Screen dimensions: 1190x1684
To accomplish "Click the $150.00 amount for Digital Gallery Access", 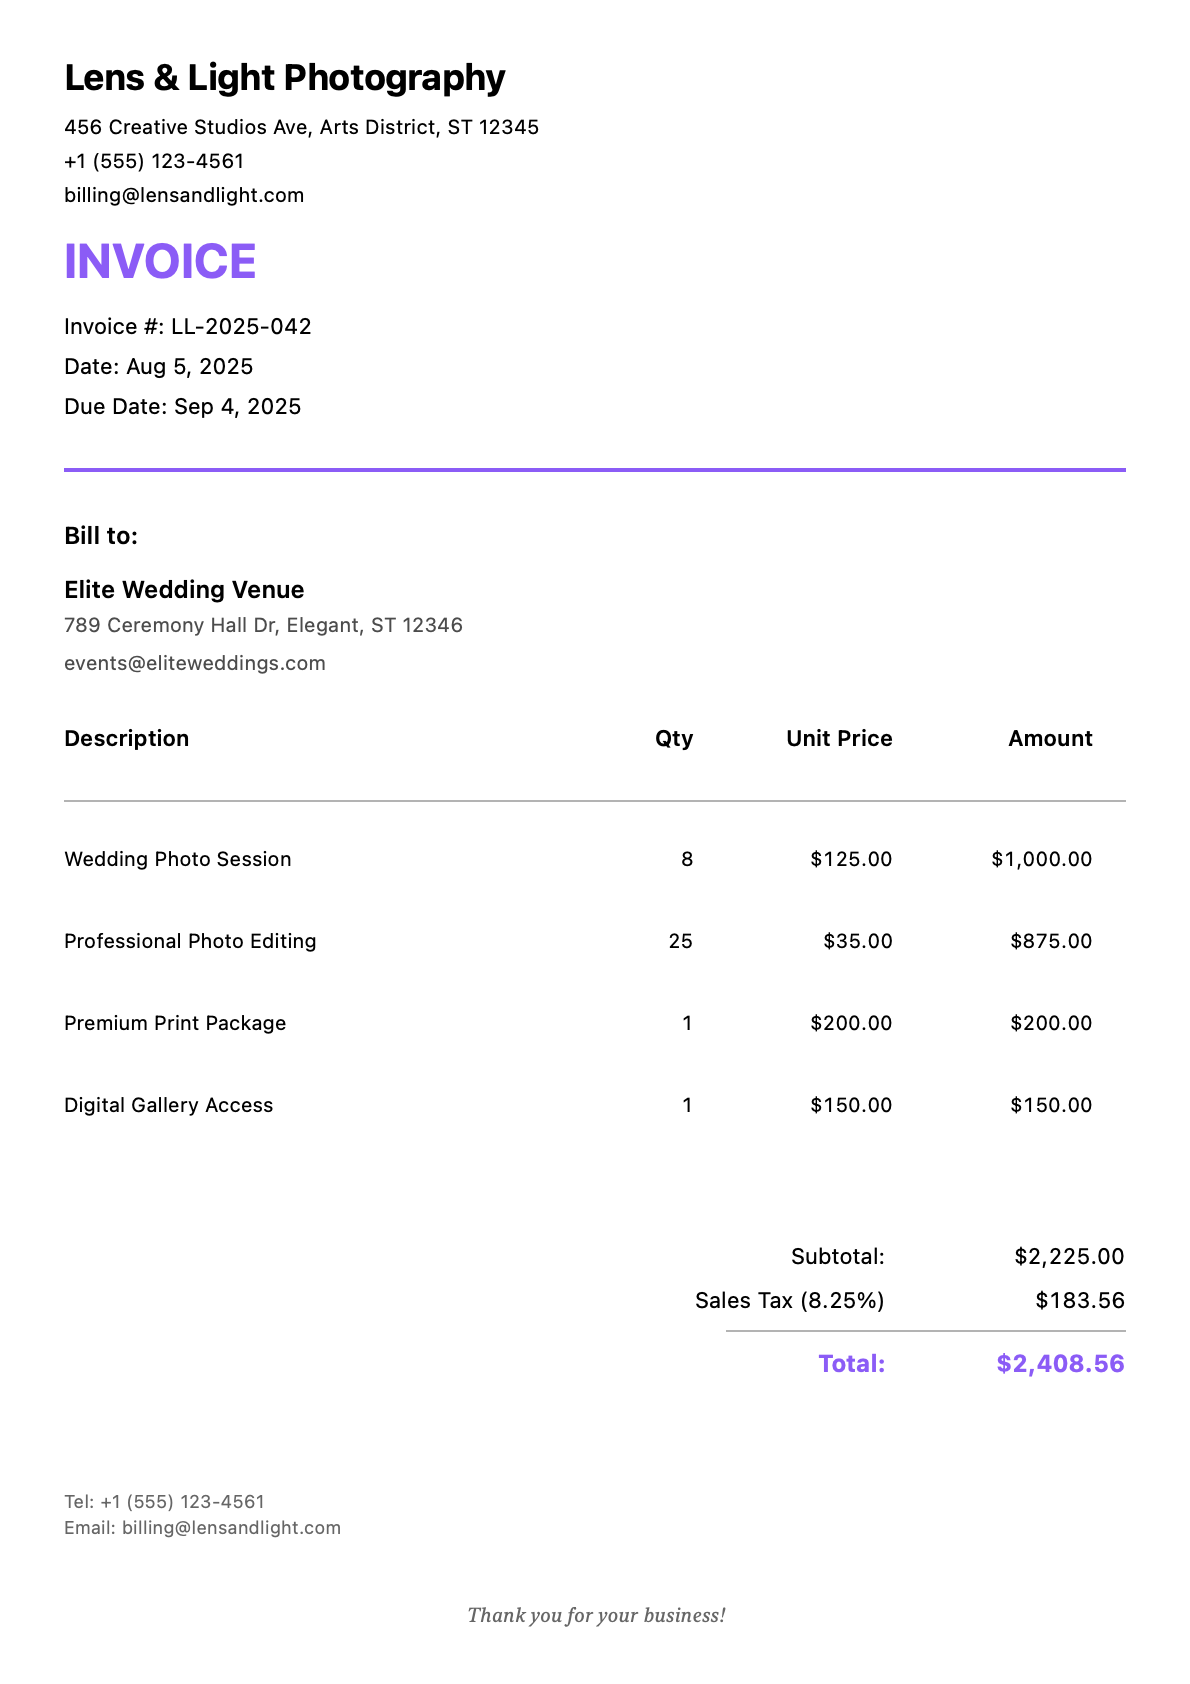I will click(x=1051, y=1105).
